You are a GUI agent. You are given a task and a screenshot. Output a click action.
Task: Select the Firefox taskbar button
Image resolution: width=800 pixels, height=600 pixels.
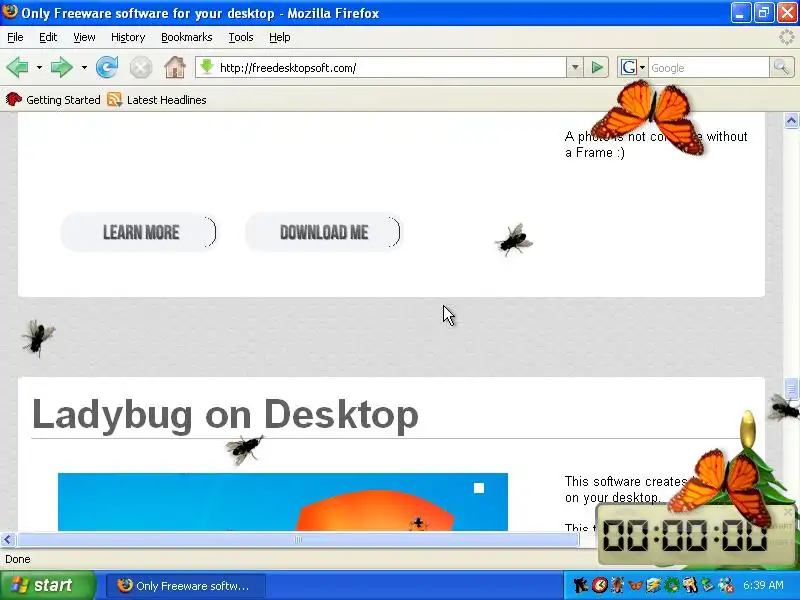tap(186, 585)
